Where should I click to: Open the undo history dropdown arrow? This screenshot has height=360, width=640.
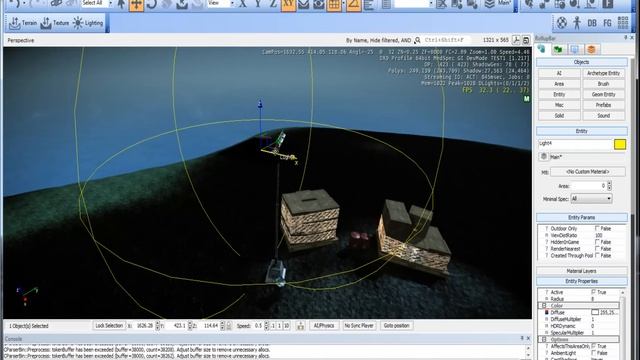tap(24, 4)
